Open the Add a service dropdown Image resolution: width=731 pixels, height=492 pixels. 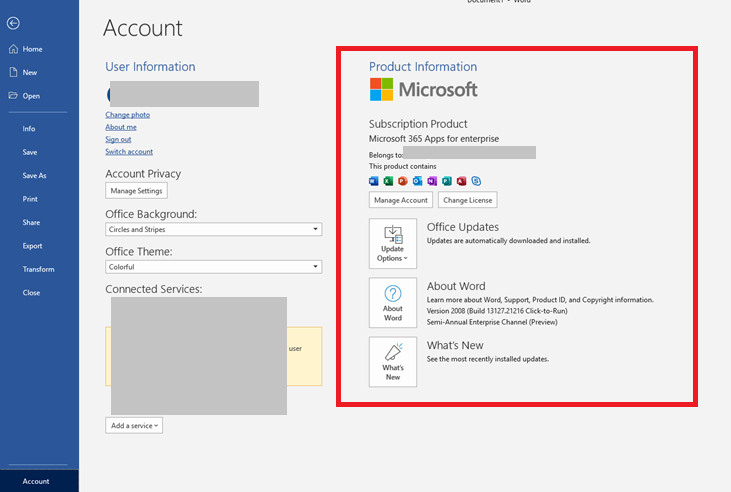[x=134, y=425]
